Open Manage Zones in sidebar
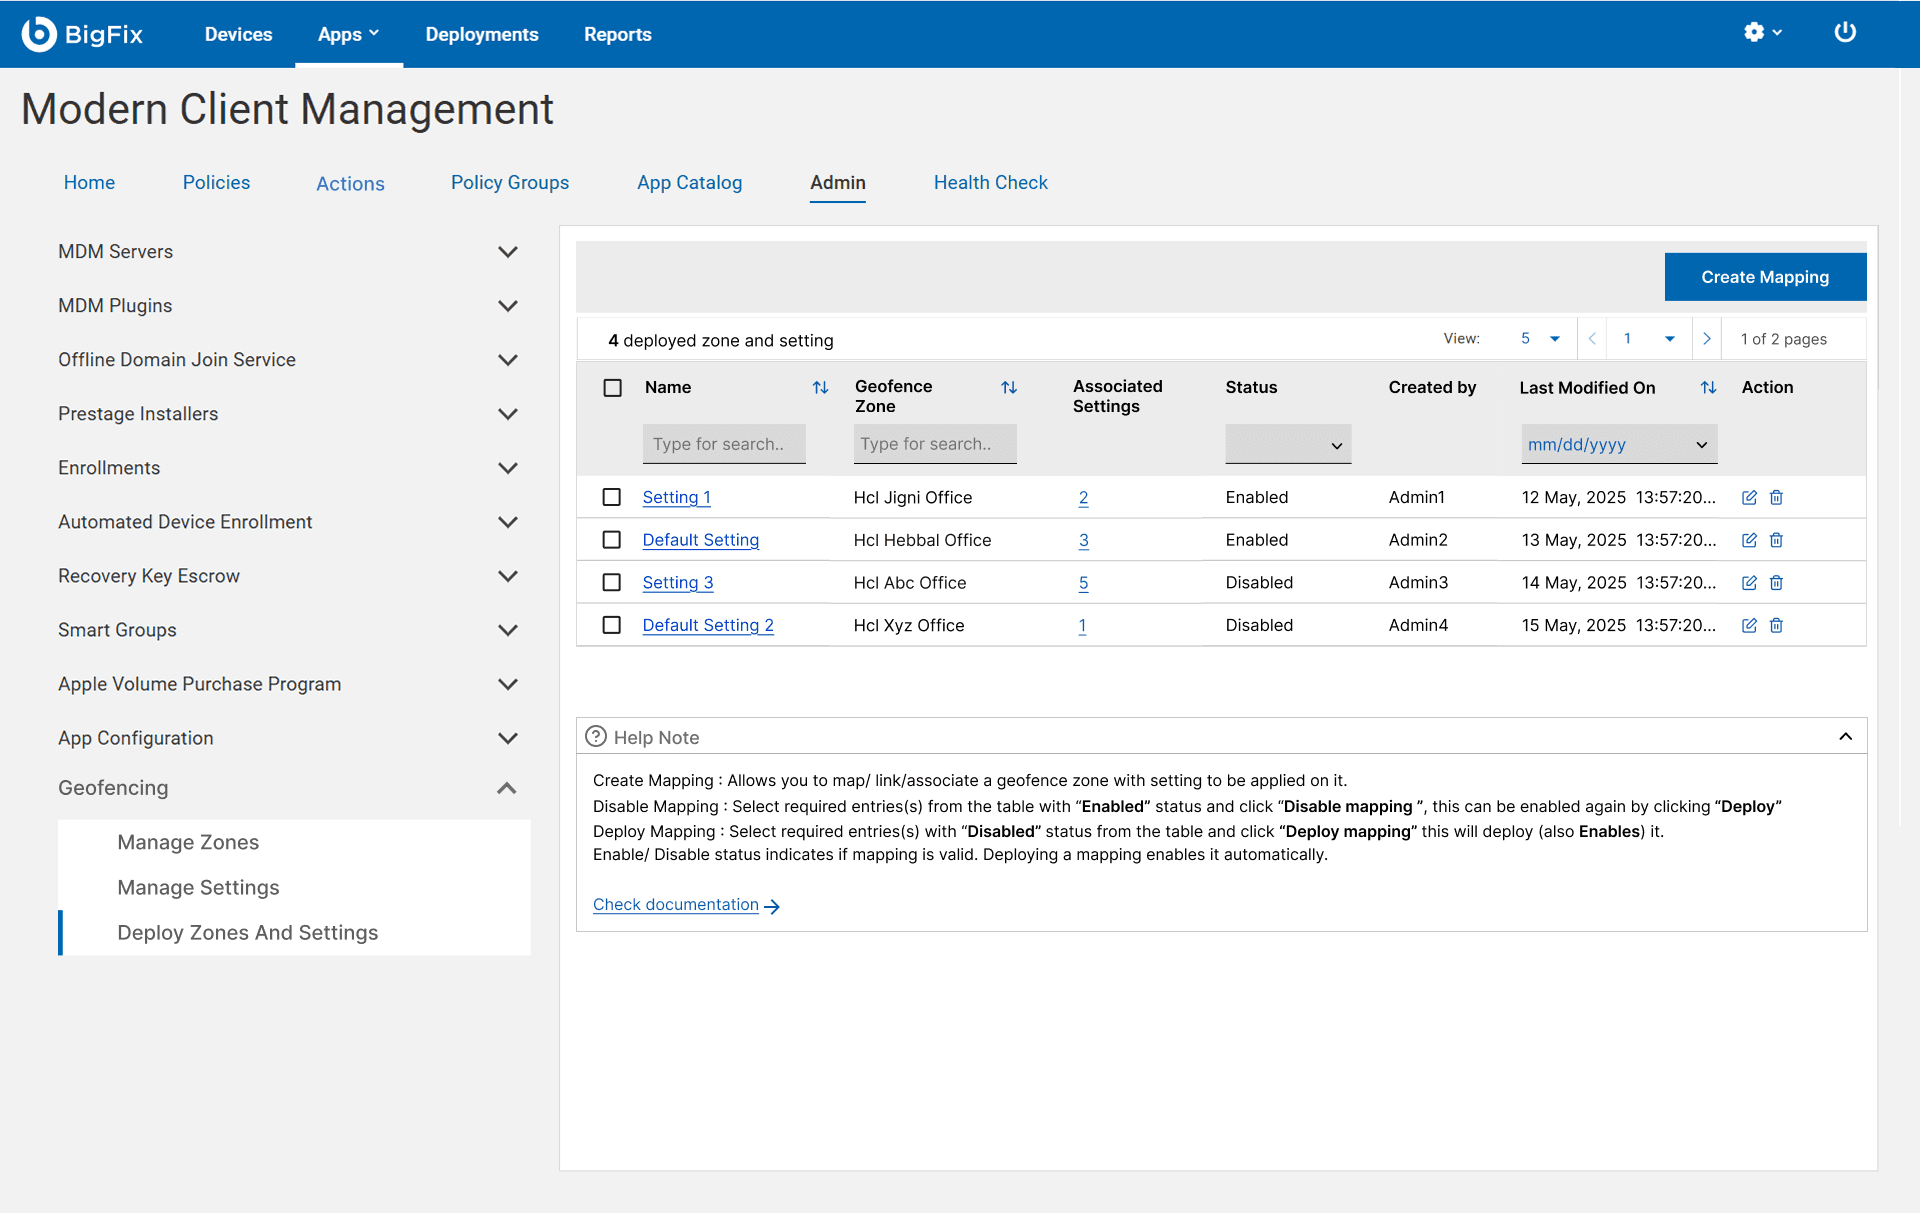The width and height of the screenshot is (1920, 1213). 188,842
